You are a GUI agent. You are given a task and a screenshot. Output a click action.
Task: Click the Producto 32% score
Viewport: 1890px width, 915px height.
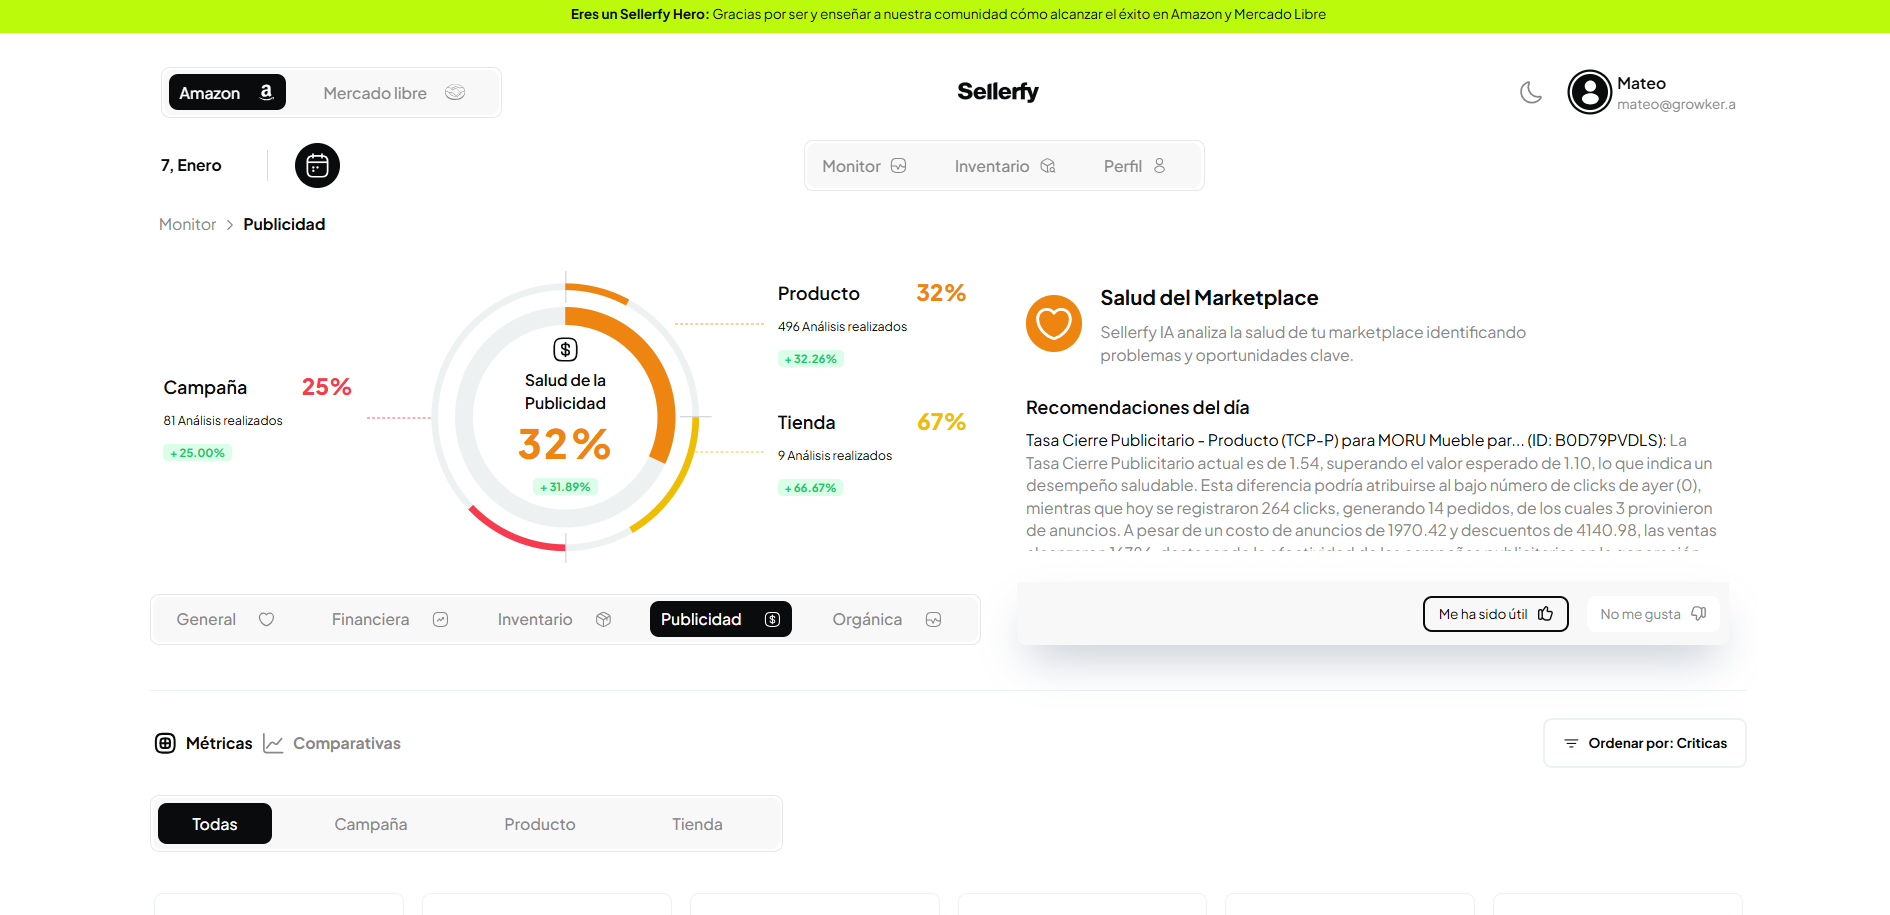tap(941, 293)
